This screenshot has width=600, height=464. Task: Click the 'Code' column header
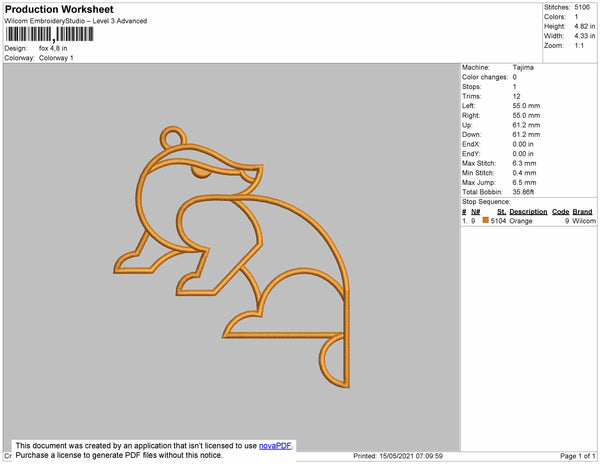tap(561, 212)
